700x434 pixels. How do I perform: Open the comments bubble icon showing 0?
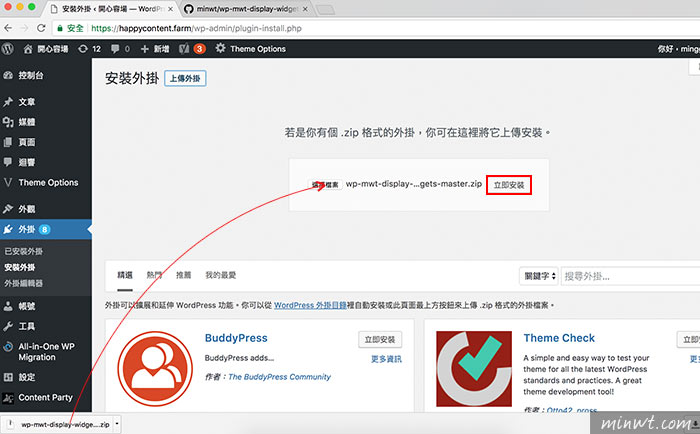(x=115, y=49)
